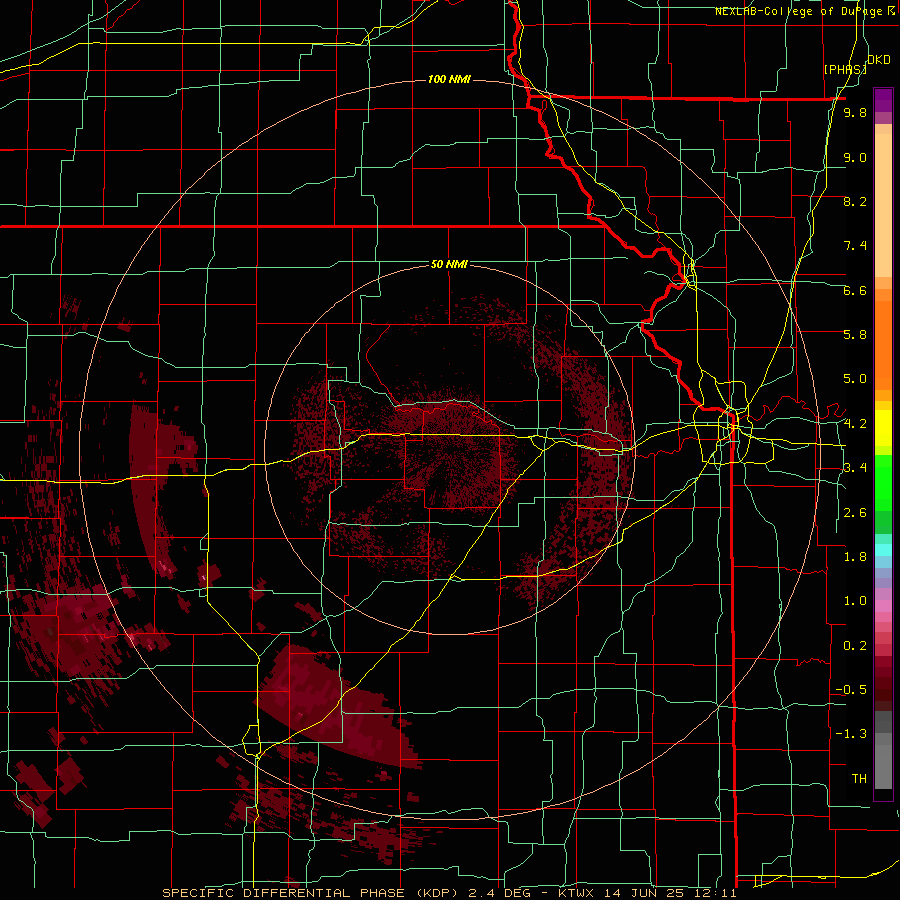
Task: Click the 5.8 legend value
Action: 855,335
